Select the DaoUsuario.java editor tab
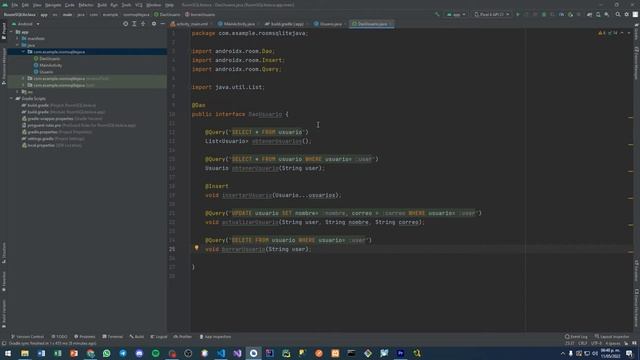This screenshot has height=360, width=640. pyautogui.click(x=371, y=24)
